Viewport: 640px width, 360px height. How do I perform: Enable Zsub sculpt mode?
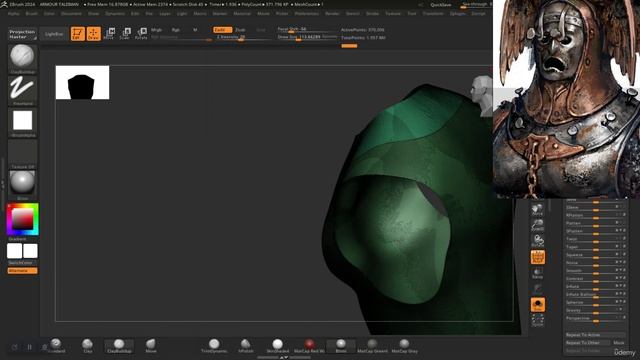(x=240, y=30)
